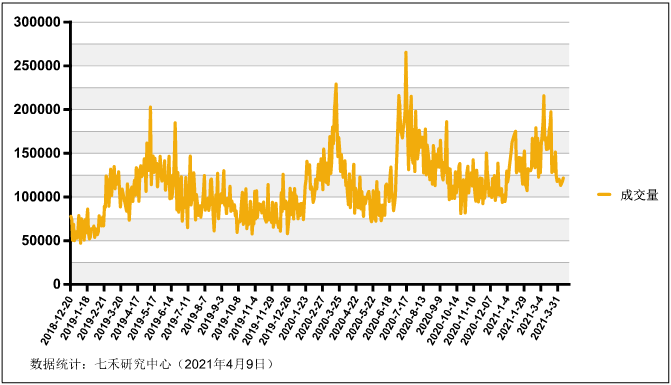This screenshot has width=671, height=385.
Task: Select the 100000 y-axis value
Action: [x=37, y=197]
